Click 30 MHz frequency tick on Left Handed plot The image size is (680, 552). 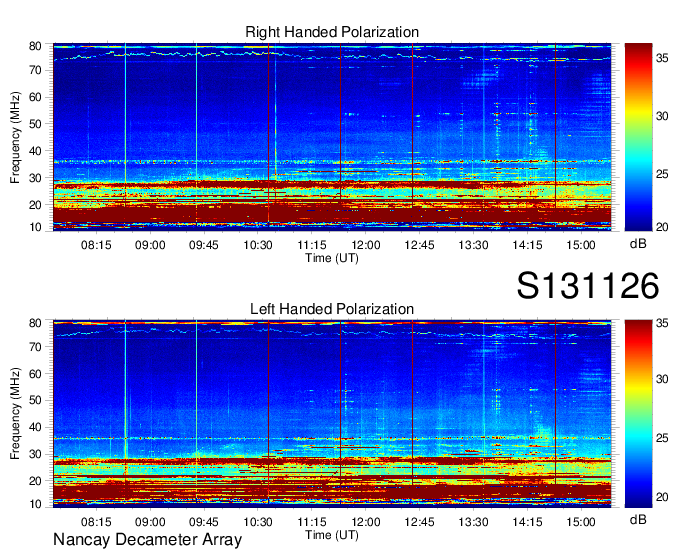[35, 454]
